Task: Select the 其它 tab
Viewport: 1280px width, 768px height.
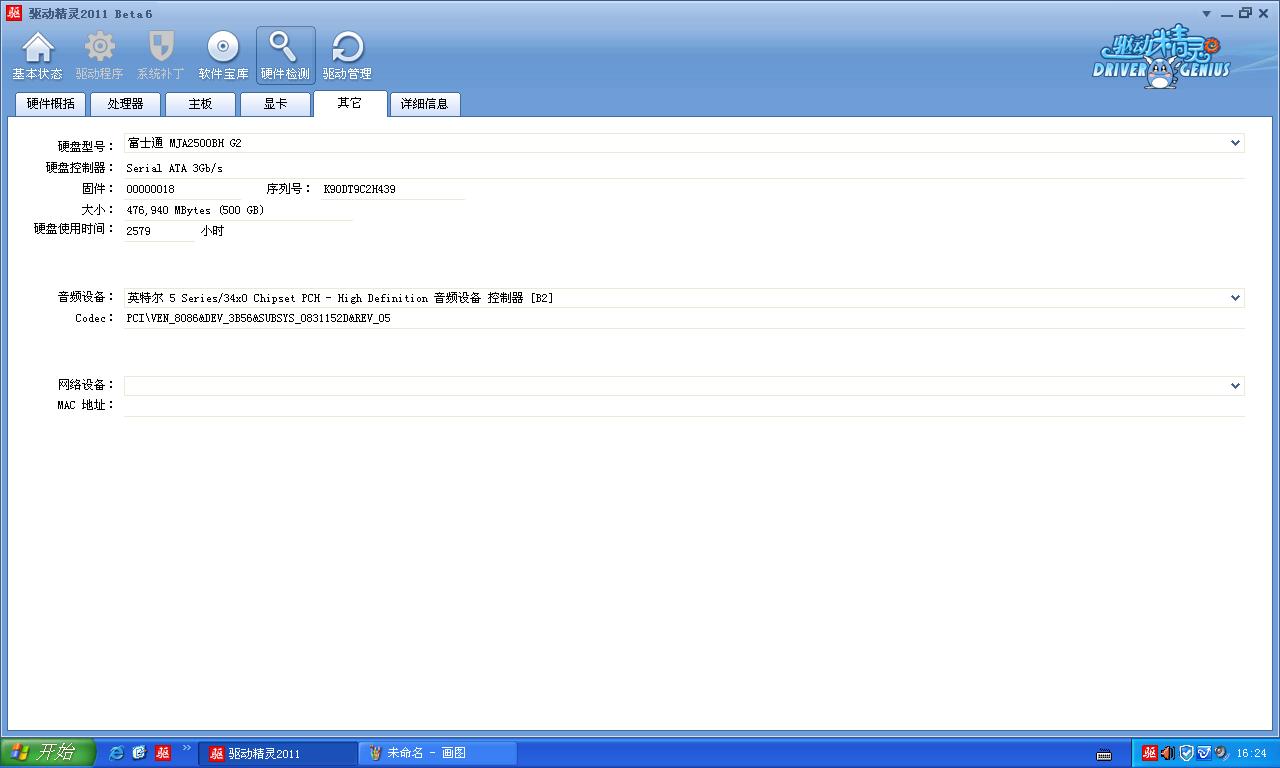Action: (x=350, y=103)
